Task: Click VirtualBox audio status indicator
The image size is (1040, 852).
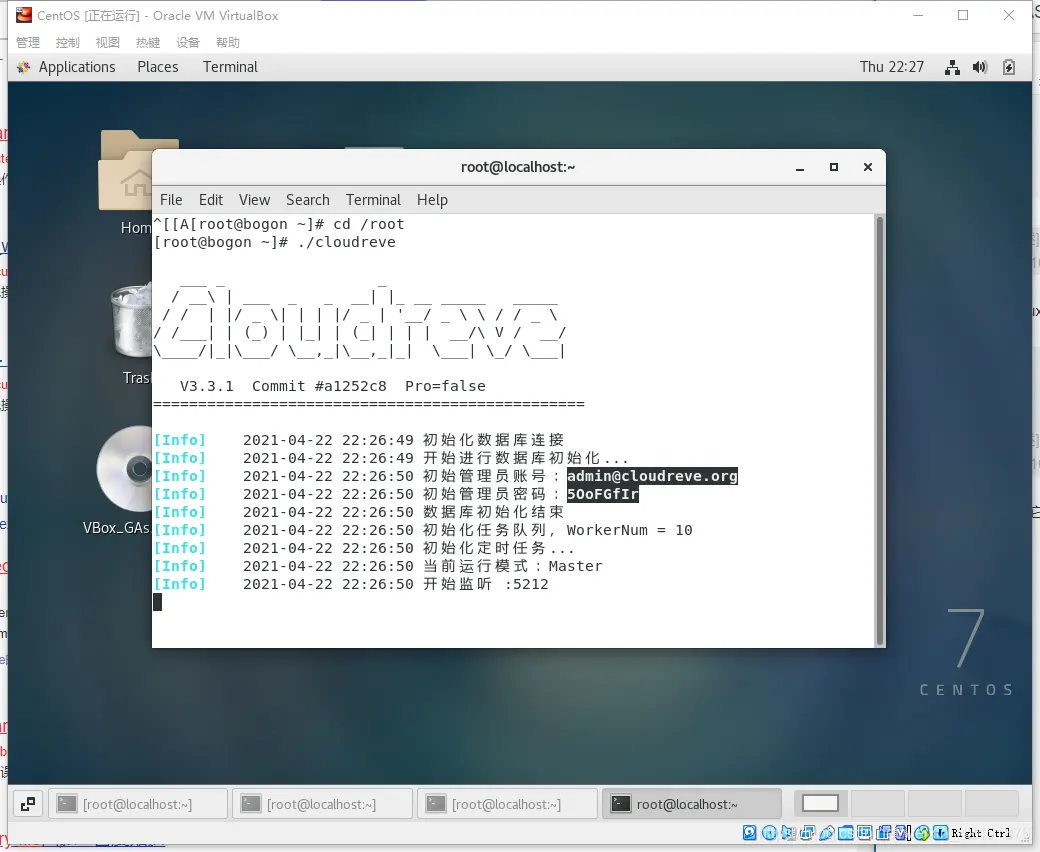Action: [789, 833]
